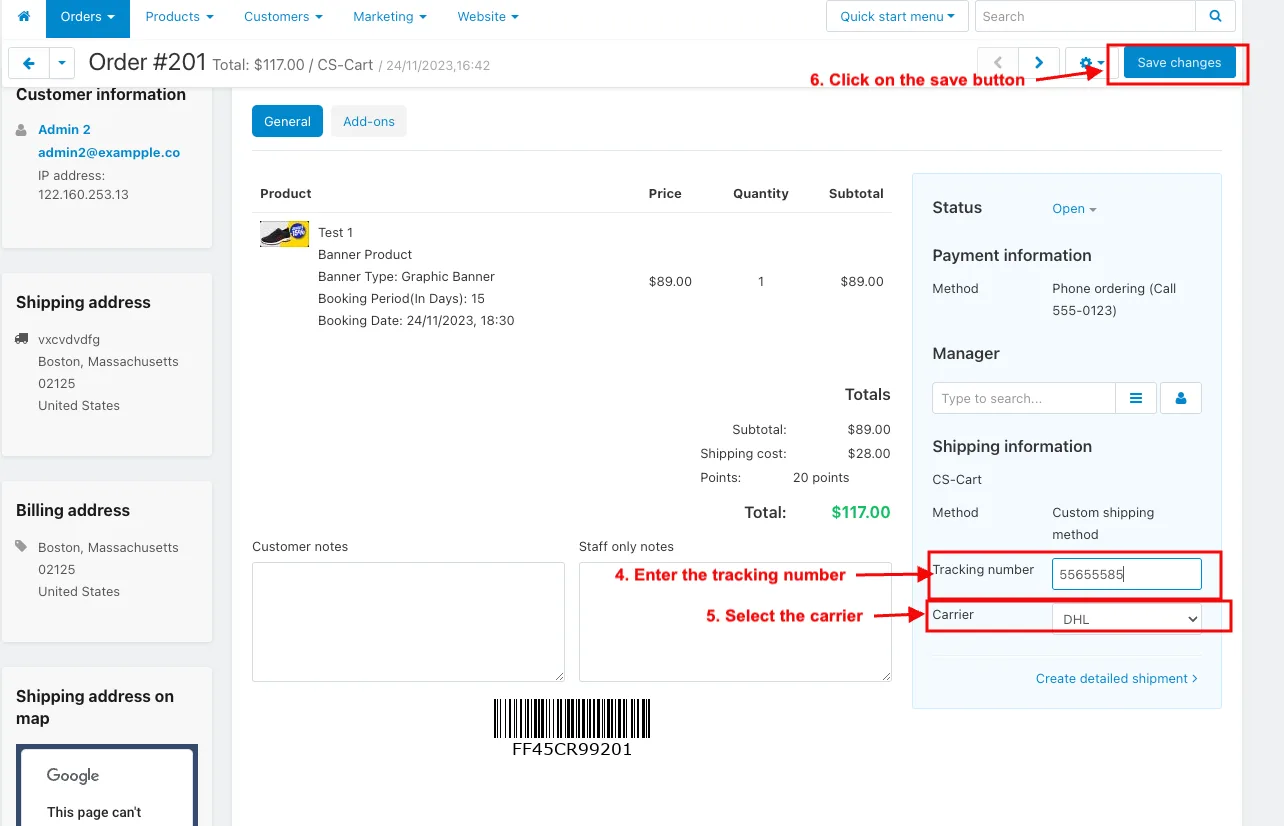This screenshot has height=826, width=1284.
Task: Click the Customer notes text area
Action: [x=408, y=622]
